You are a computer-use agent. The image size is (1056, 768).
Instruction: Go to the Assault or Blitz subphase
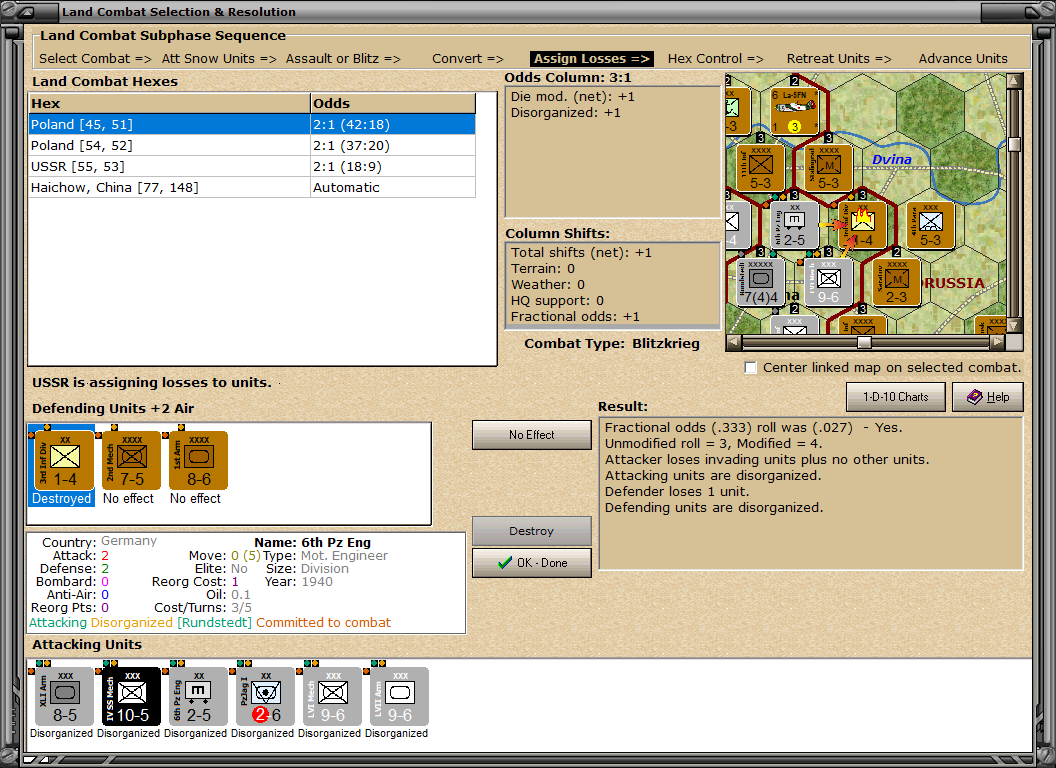point(343,59)
